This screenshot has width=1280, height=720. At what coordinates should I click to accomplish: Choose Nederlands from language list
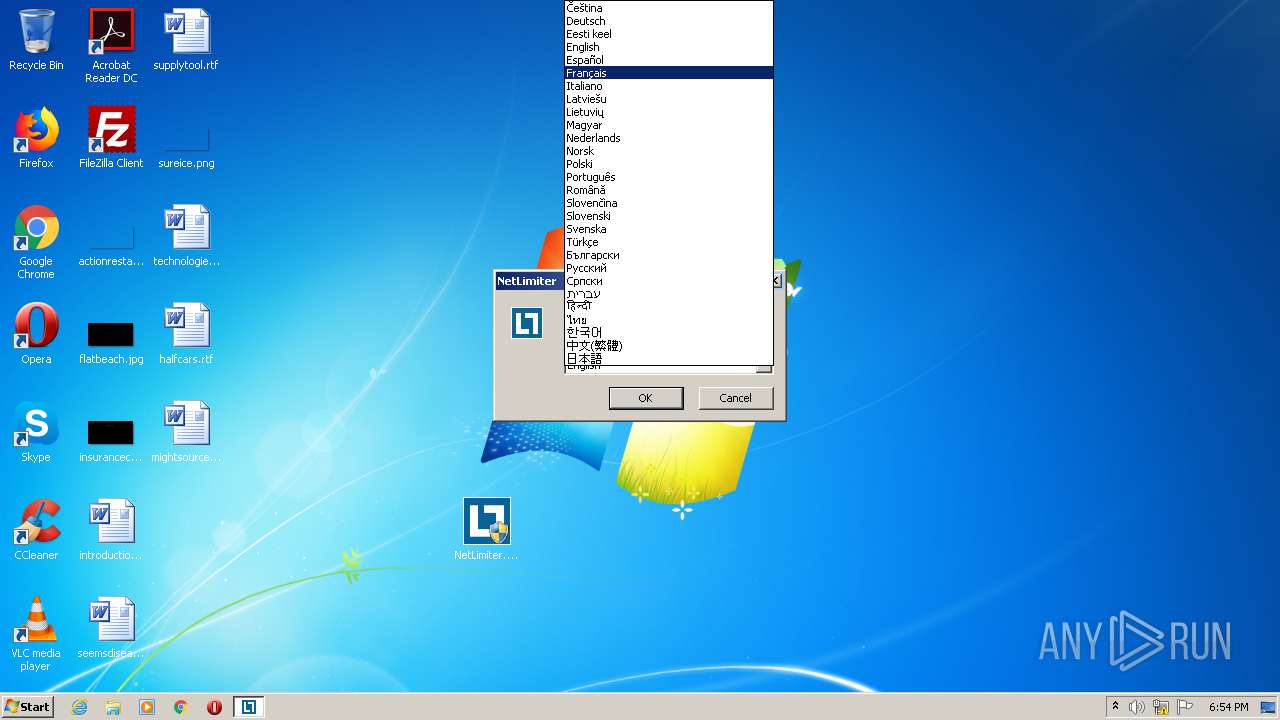[669, 138]
